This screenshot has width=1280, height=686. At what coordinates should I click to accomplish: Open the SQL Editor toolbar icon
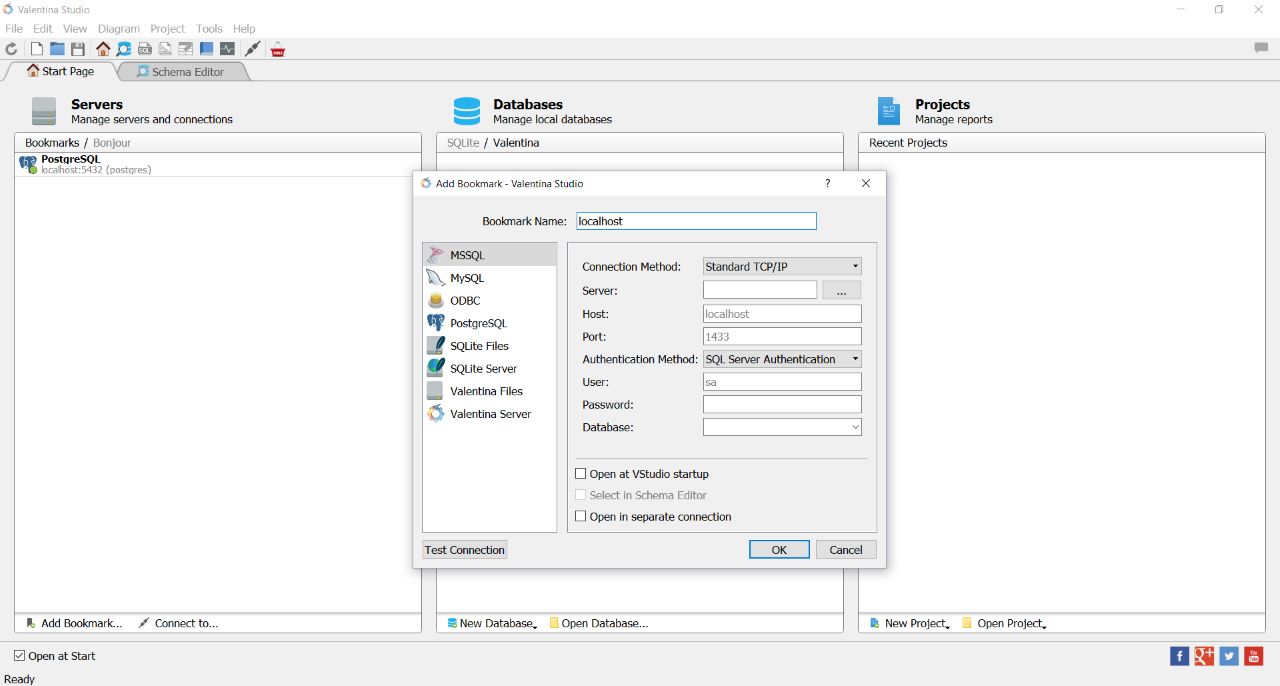coord(145,49)
